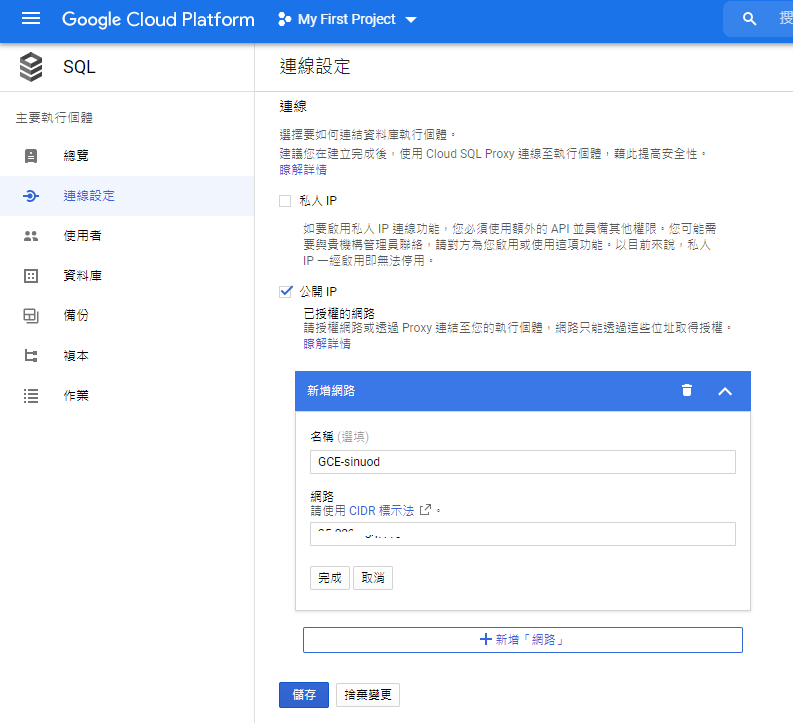
Task: Click the 主要執行個體 sidebar label
Action: click(x=54, y=118)
